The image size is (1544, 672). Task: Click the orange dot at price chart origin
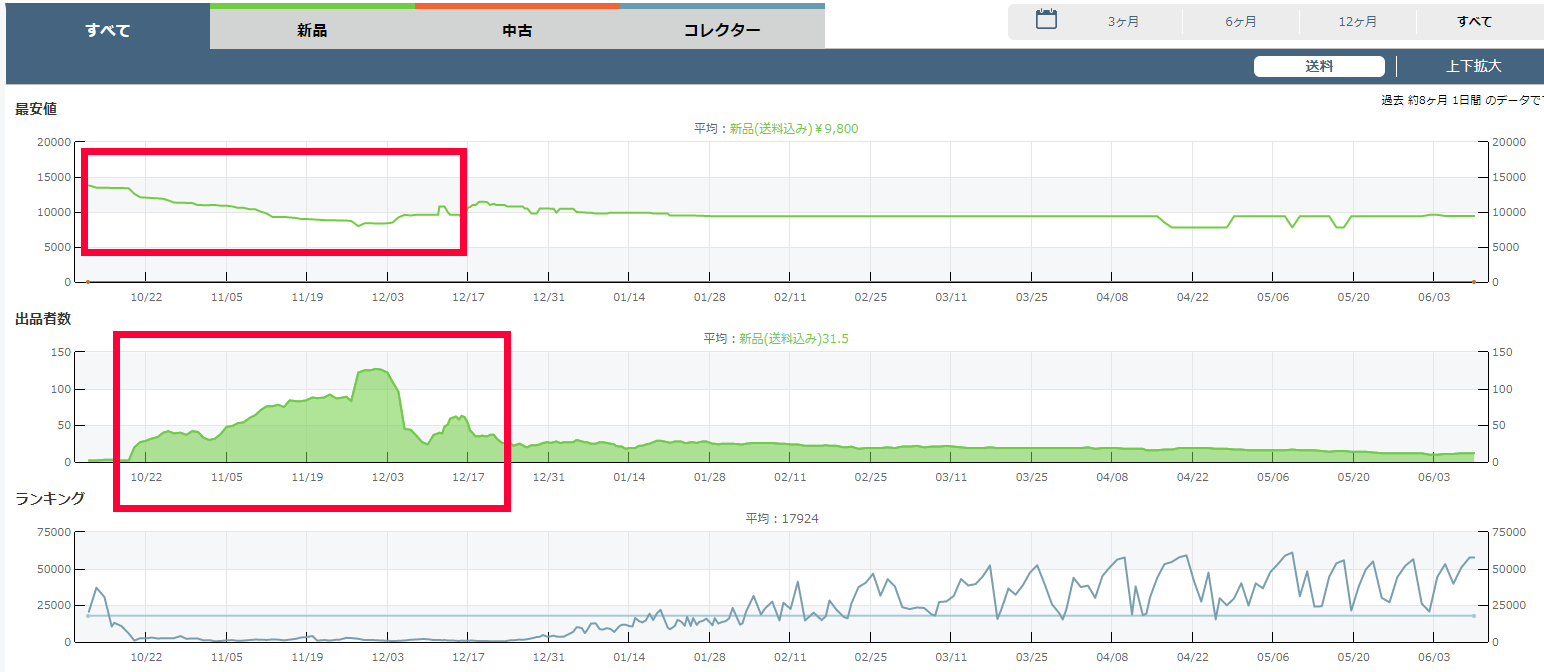click(x=88, y=282)
